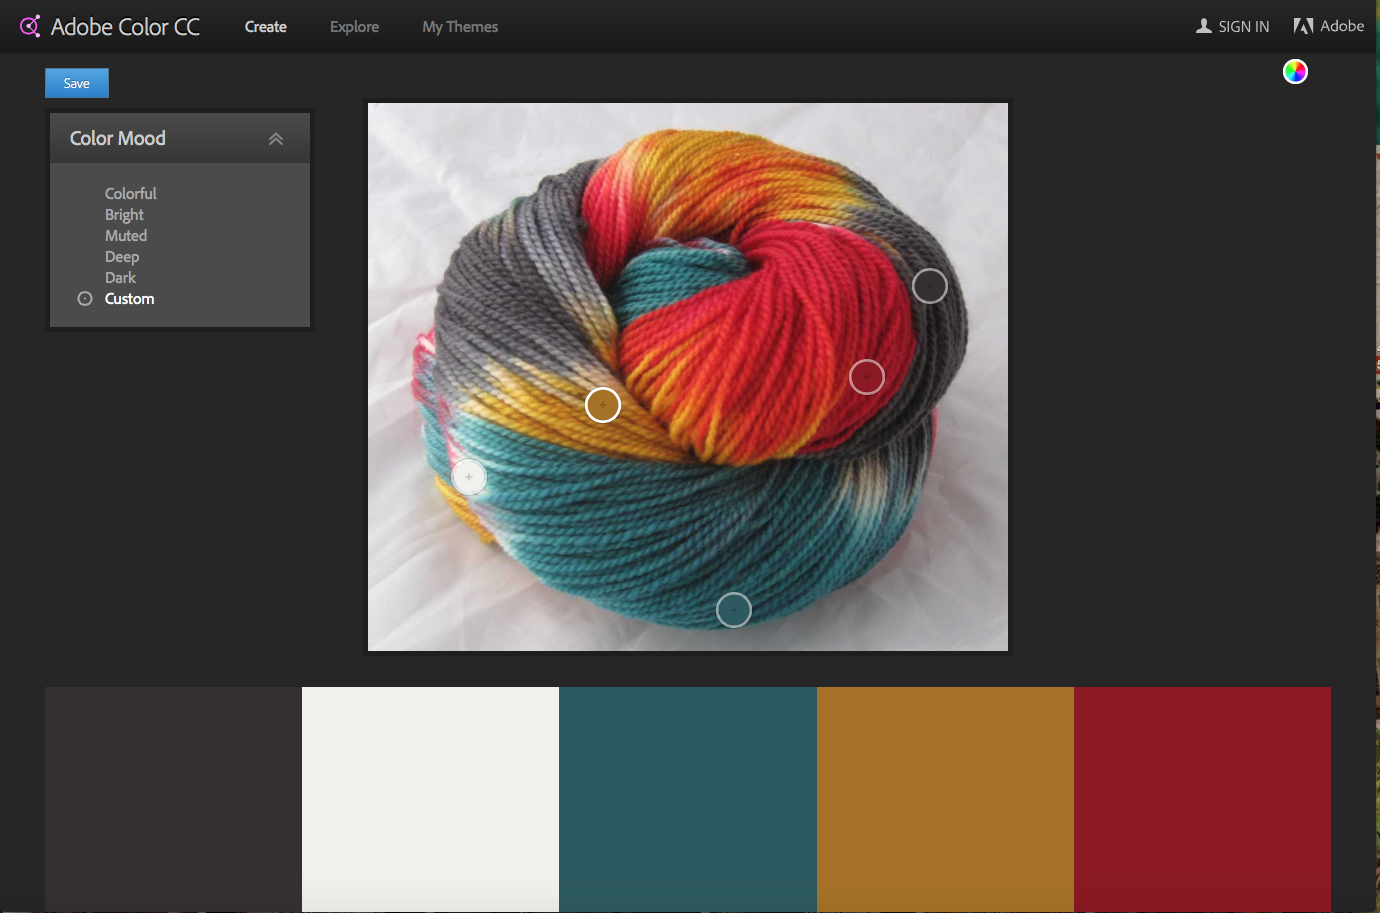The image size is (1380, 913).
Task: Select the Custom color mood
Action: 129,298
